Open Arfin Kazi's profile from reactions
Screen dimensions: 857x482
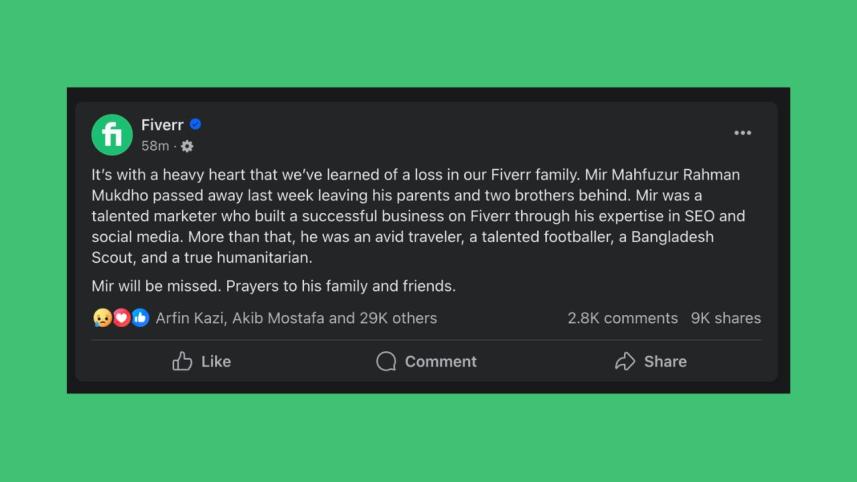coord(191,318)
